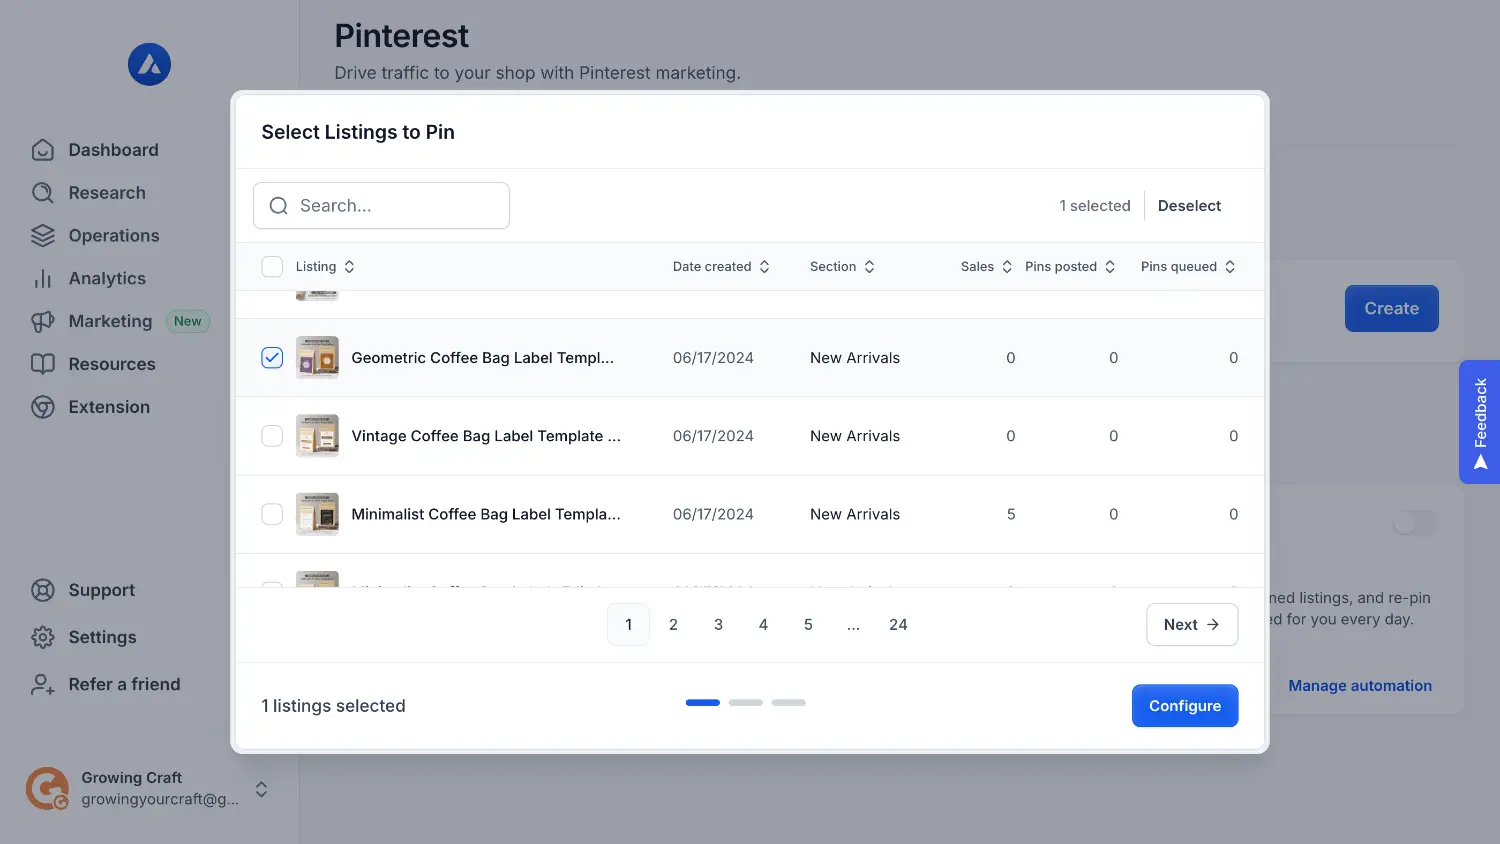Click the Vintage Coffee Bag Label Template title
This screenshot has height=844, width=1500.
coord(486,436)
